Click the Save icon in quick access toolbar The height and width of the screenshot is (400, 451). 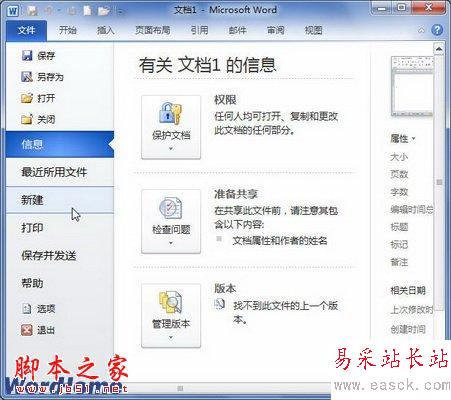(32, 11)
